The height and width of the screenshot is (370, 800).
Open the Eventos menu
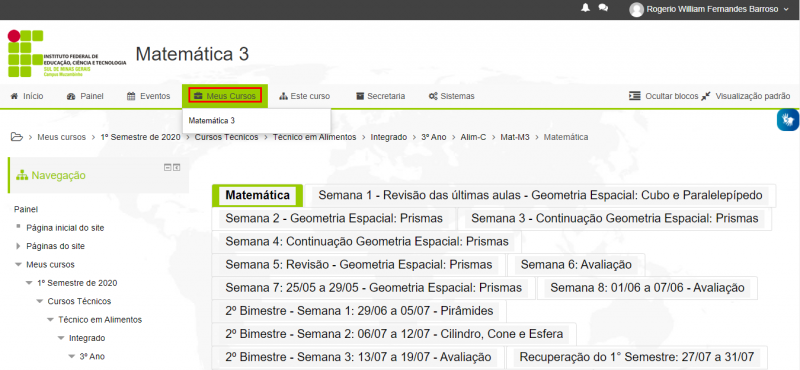tap(148, 96)
